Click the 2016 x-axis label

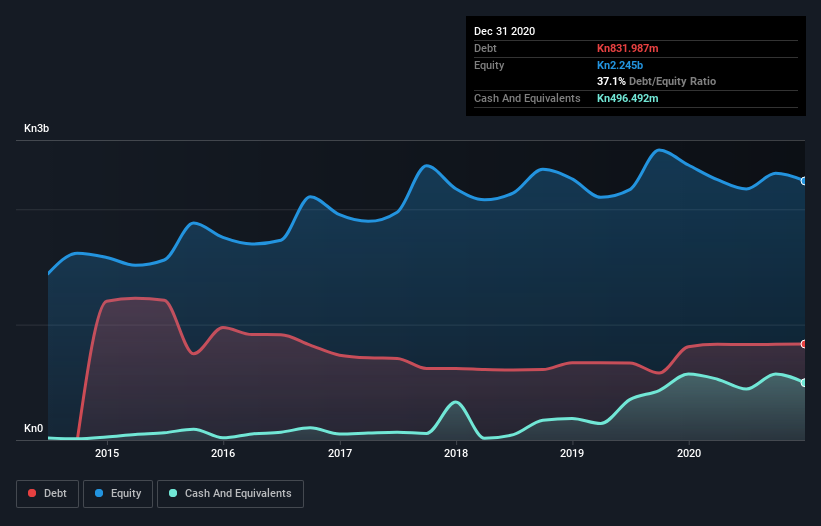point(223,453)
